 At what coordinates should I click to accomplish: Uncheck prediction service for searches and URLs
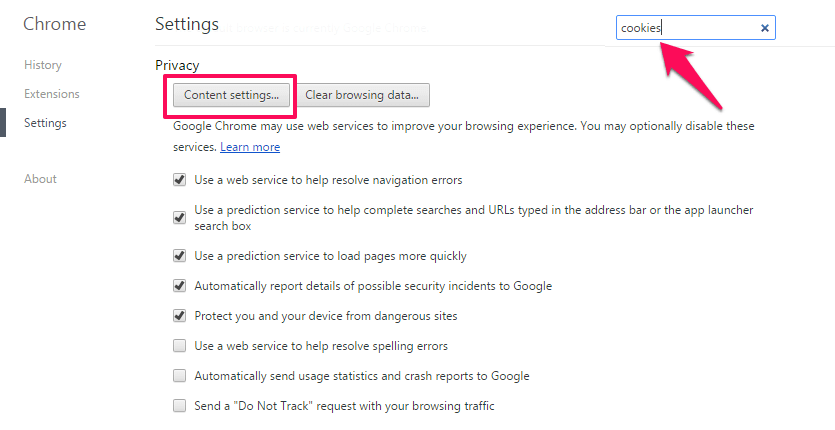[179, 217]
